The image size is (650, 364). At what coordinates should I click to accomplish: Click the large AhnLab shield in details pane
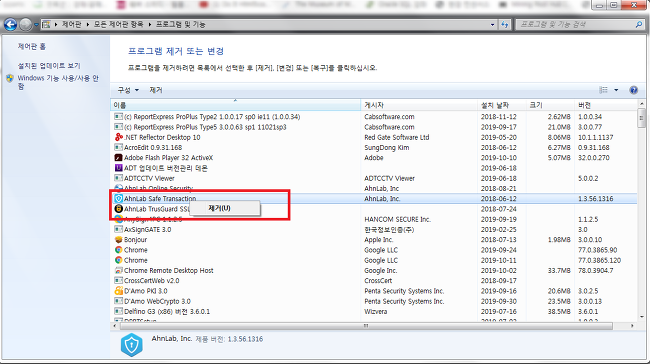coord(132,345)
